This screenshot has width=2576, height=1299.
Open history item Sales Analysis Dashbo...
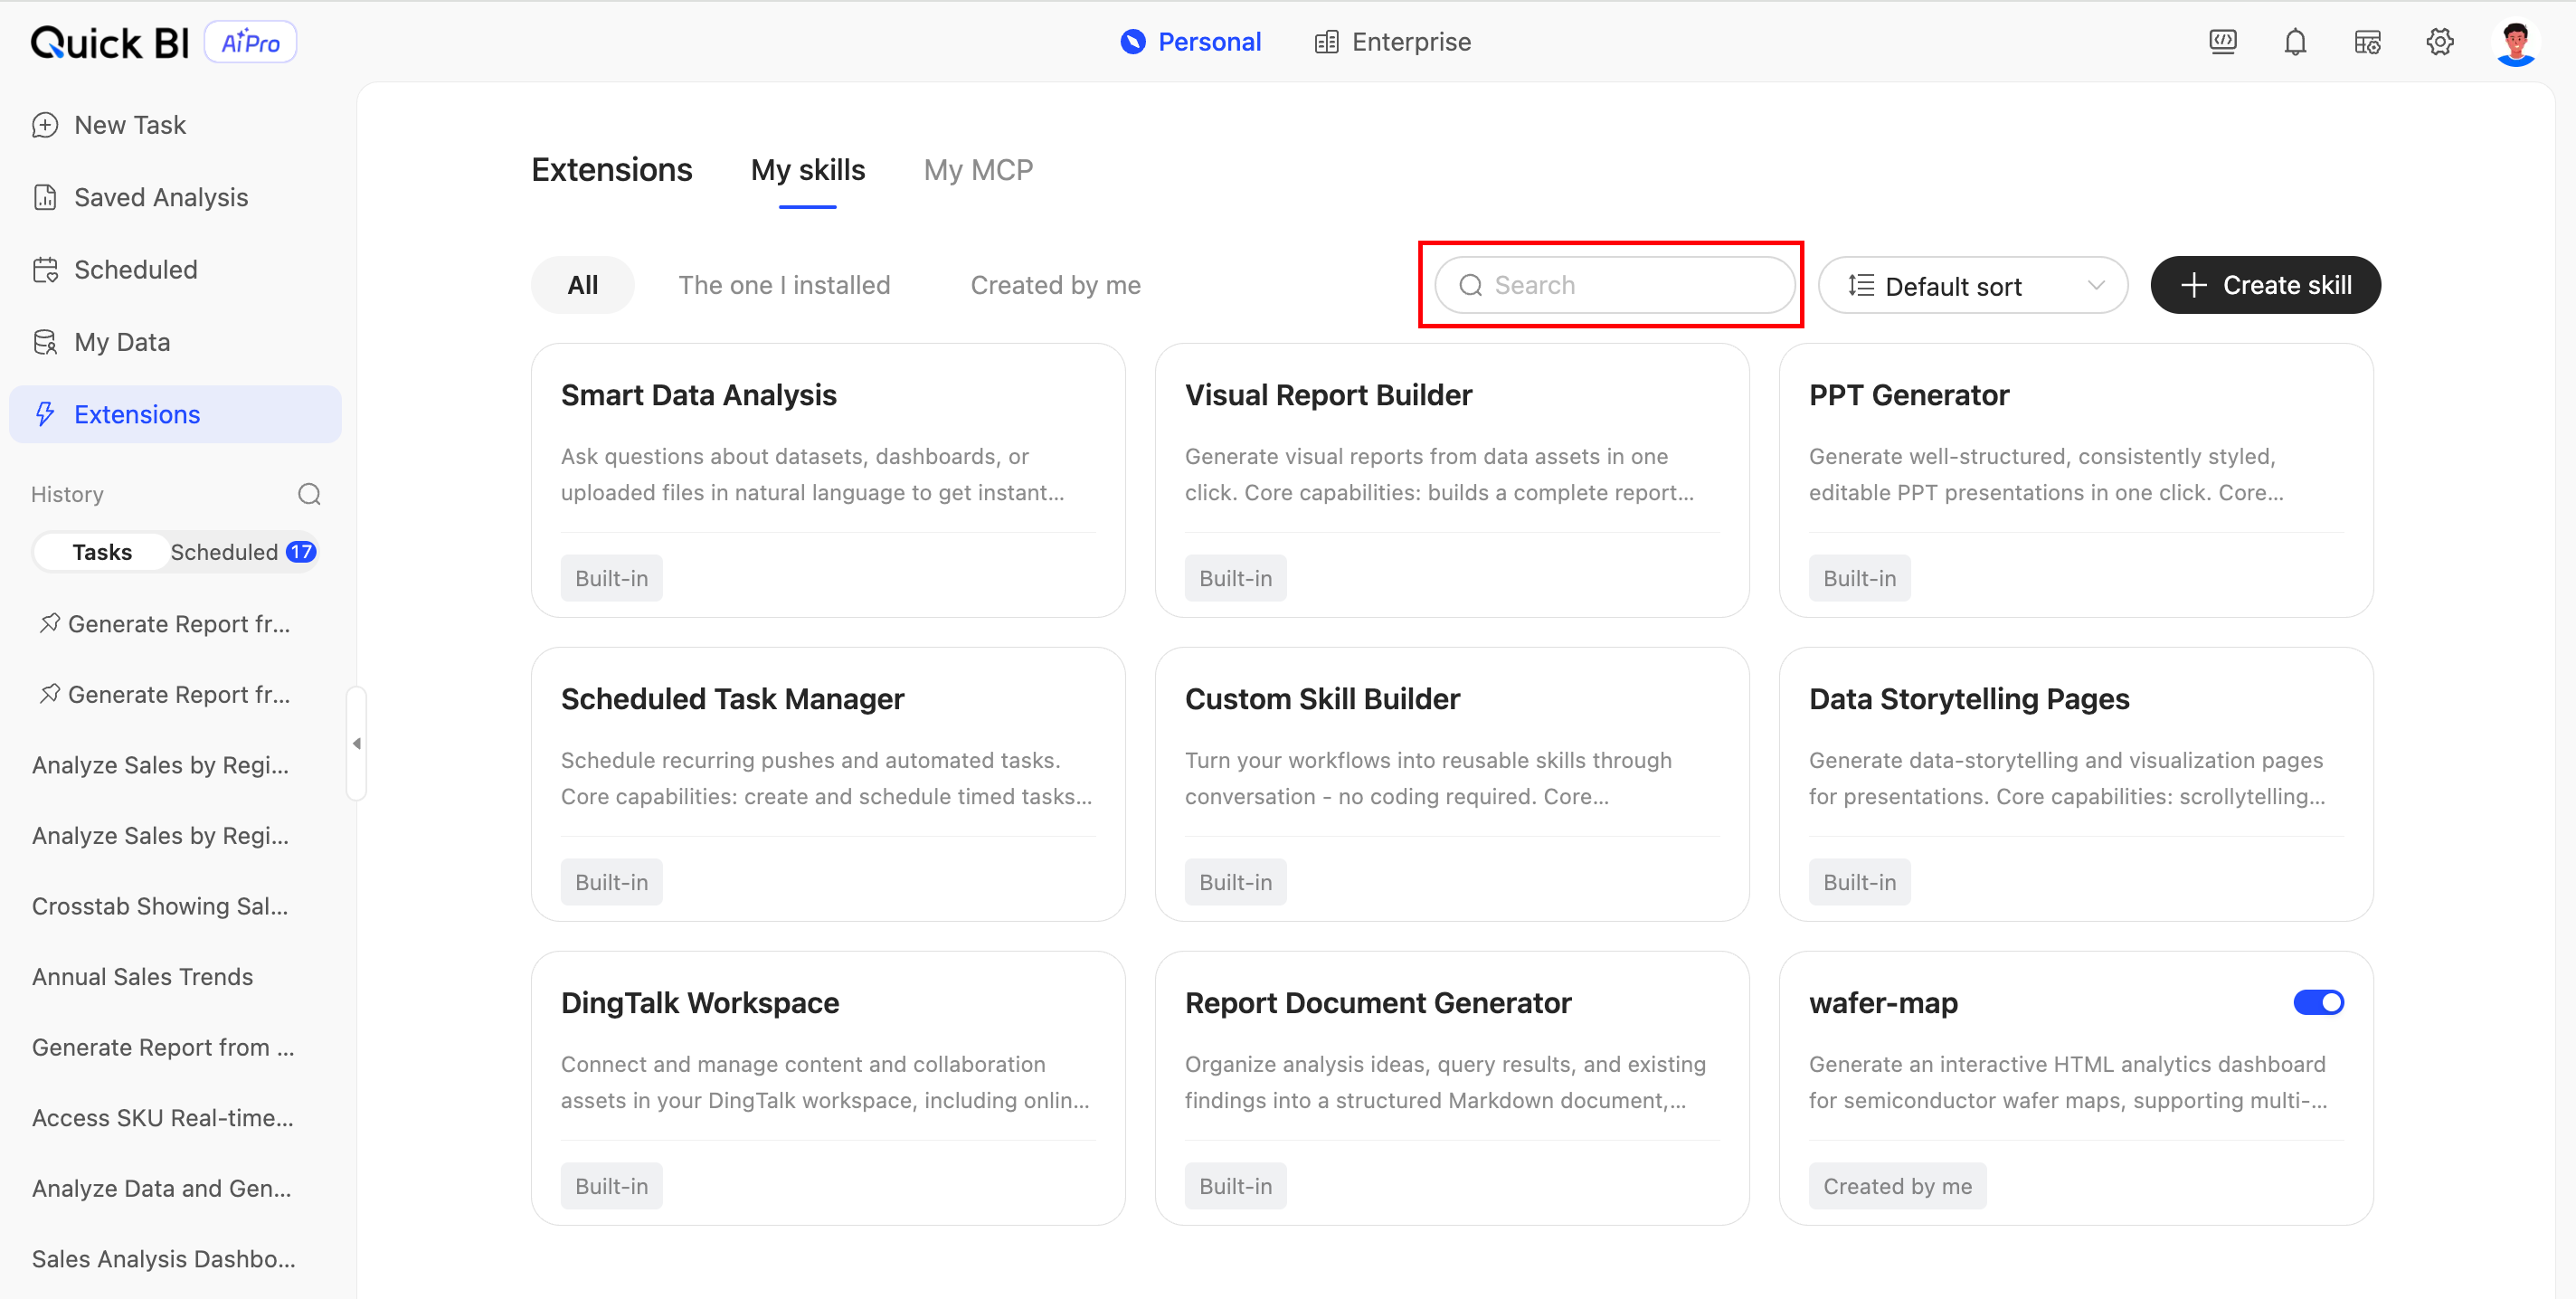[164, 1259]
